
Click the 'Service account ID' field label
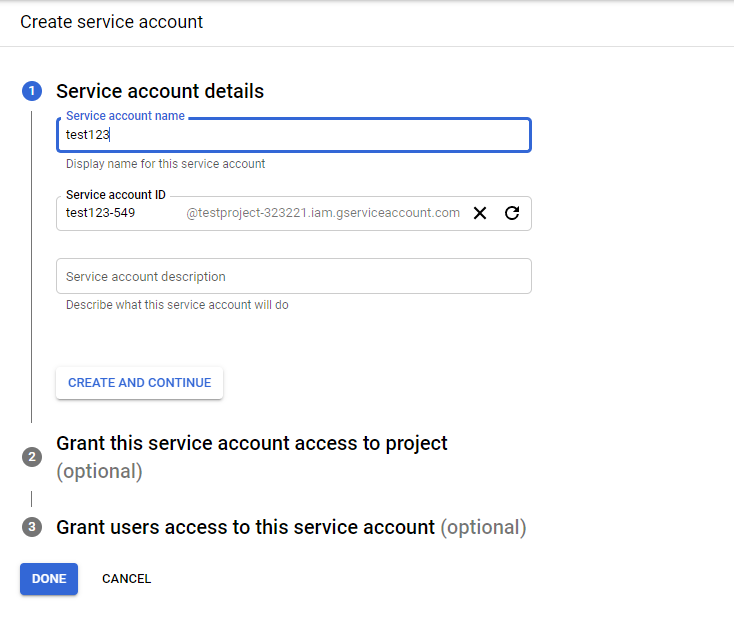[116, 195]
